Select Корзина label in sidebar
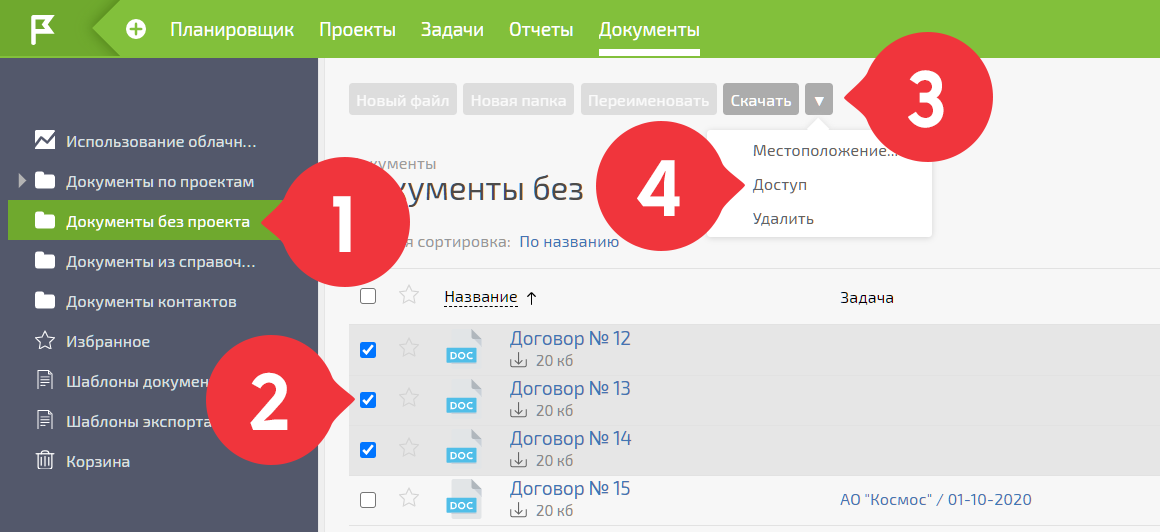Image resolution: width=1160 pixels, height=532 pixels. point(98,461)
